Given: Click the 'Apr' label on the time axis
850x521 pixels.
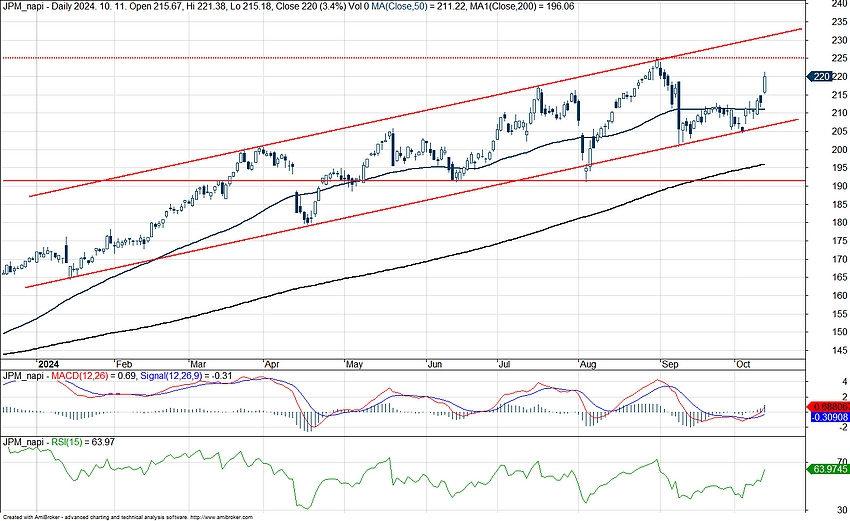Looking at the screenshot, I should [x=272, y=364].
